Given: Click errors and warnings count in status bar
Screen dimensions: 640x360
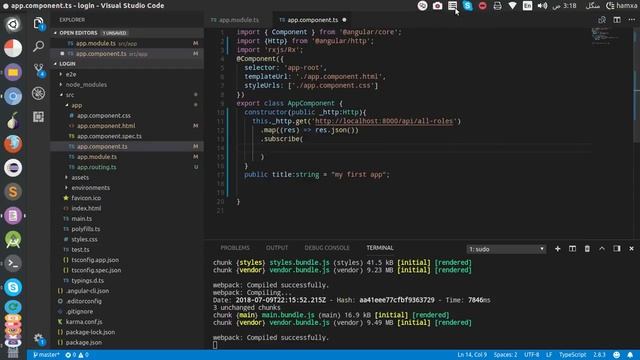Looking at the screenshot, I should tap(77, 355).
